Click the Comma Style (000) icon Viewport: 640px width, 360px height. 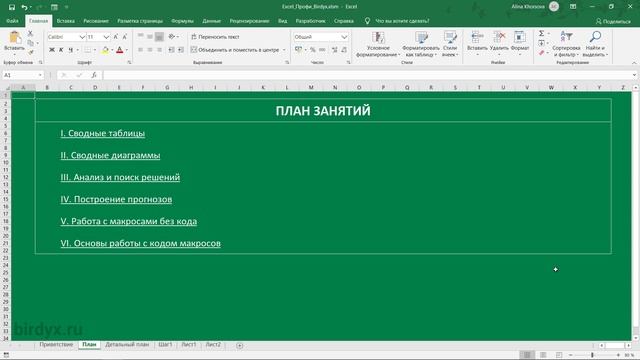pos(322,50)
